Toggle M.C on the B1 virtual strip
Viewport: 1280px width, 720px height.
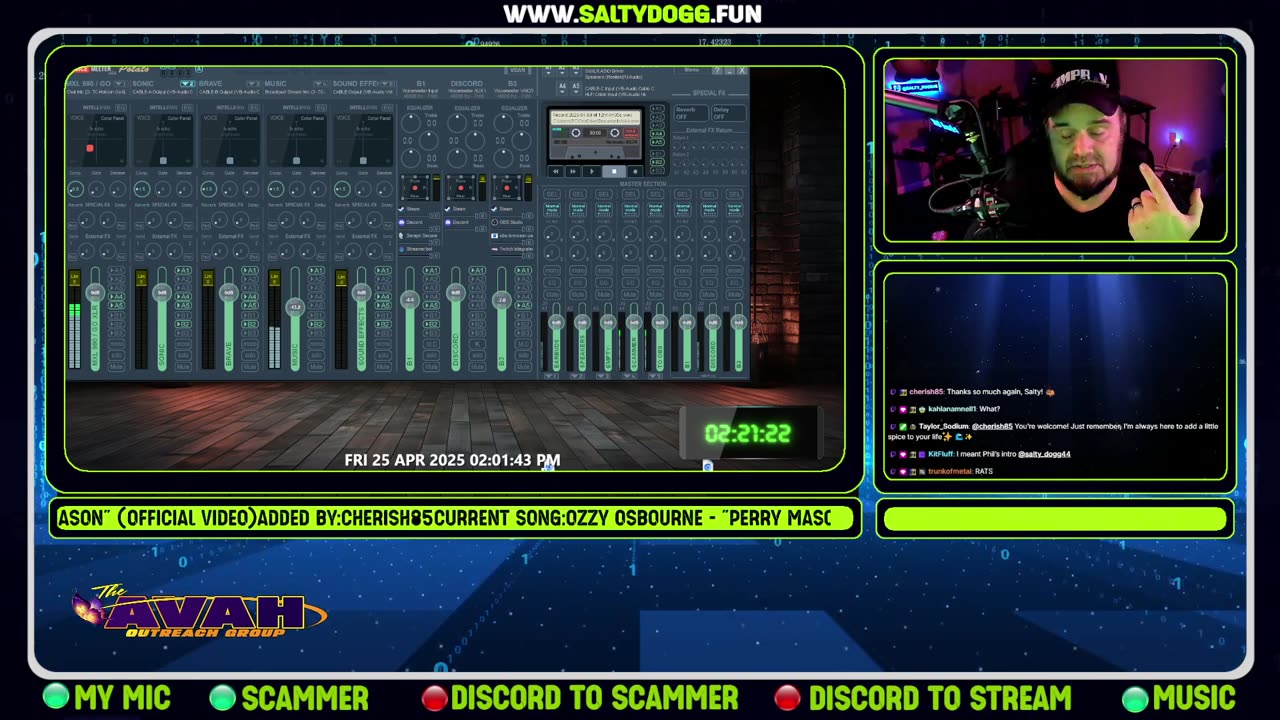tap(431, 343)
